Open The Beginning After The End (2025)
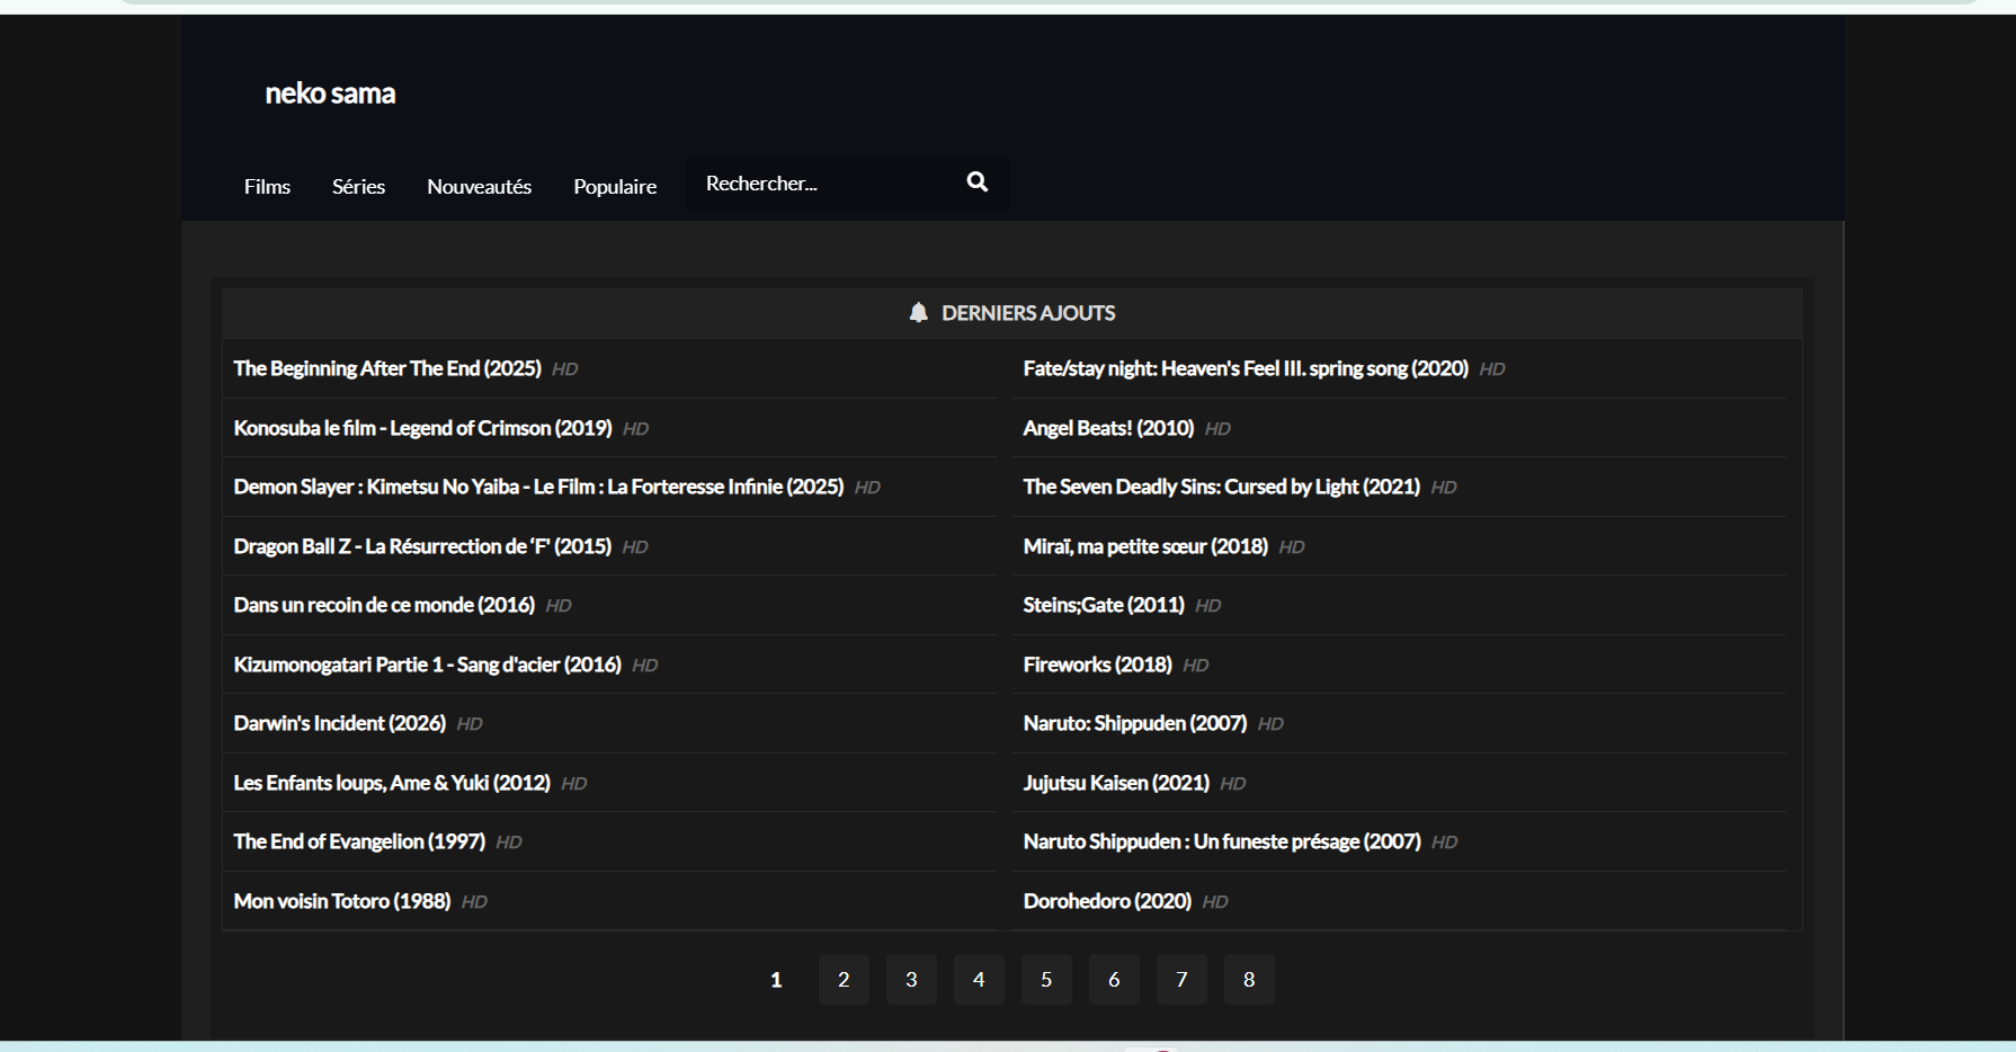Image resolution: width=2016 pixels, height=1052 pixels. (x=387, y=369)
